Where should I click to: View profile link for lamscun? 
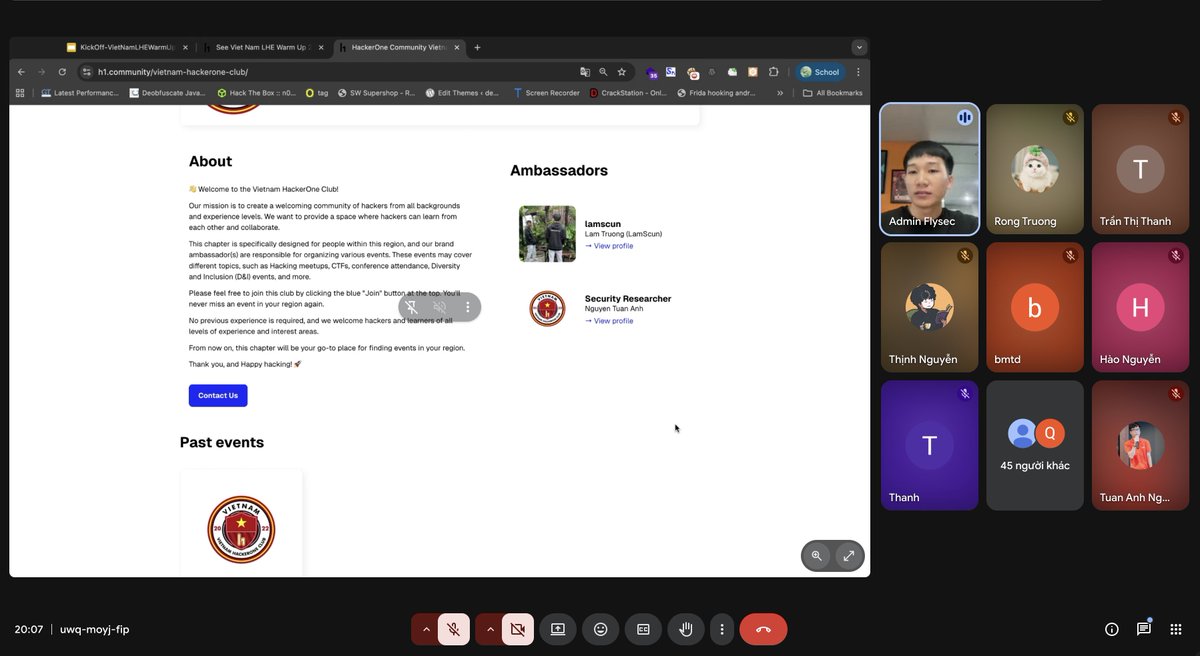point(609,246)
